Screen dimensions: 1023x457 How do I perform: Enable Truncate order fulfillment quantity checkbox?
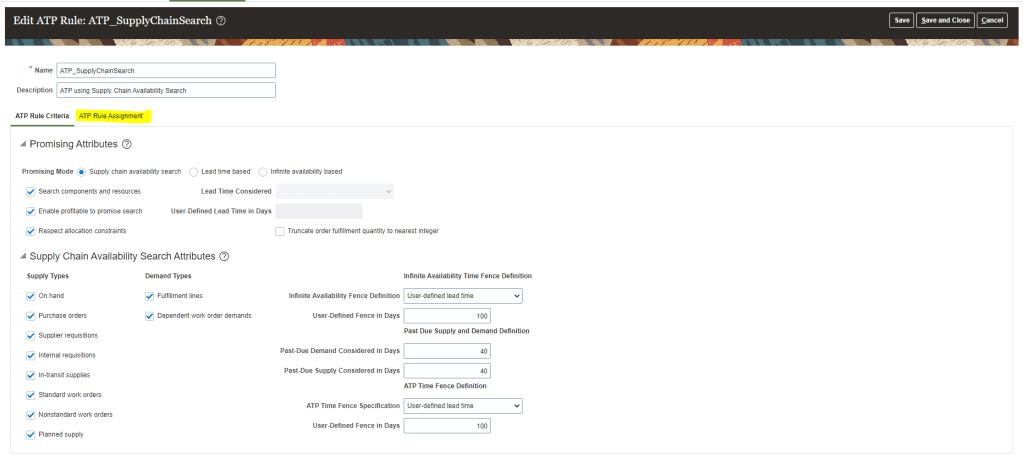[x=279, y=231]
